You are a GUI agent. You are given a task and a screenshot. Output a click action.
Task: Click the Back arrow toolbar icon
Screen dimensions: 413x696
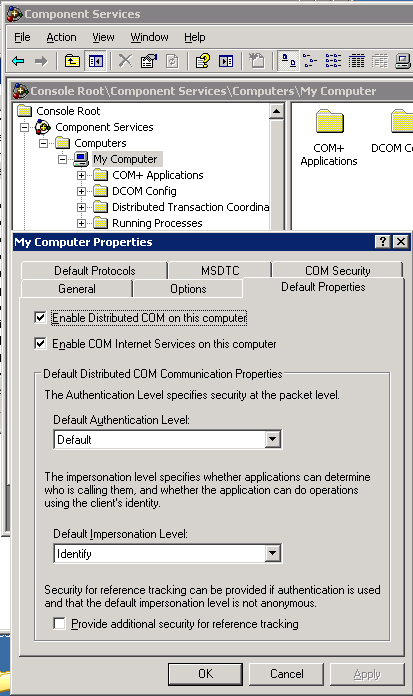click(18, 61)
